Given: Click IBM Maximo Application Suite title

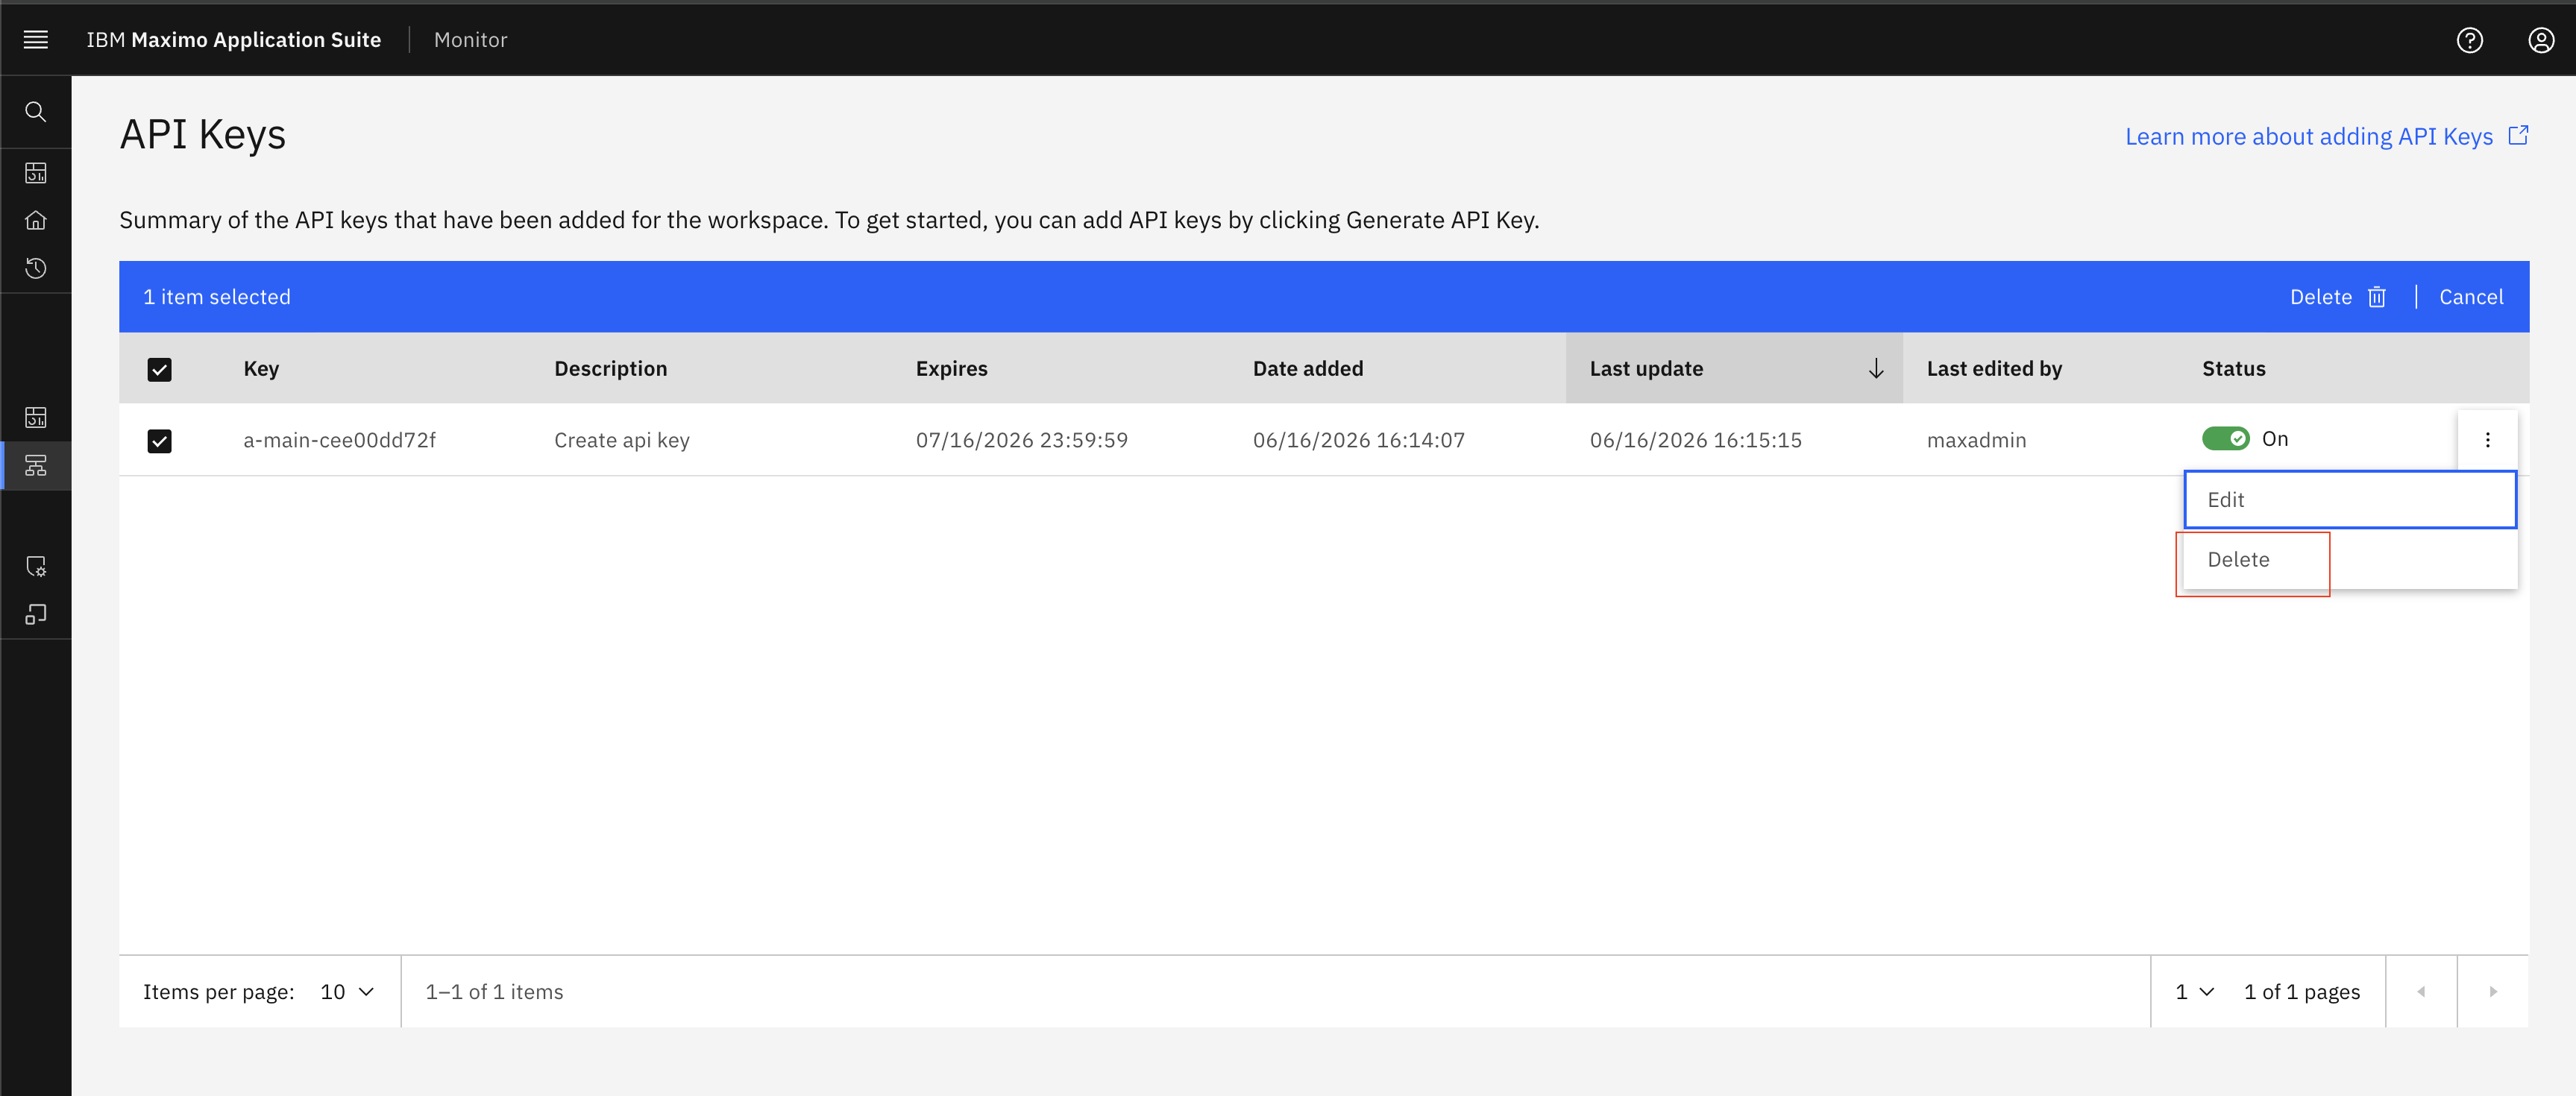Looking at the screenshot, I should 233,40.
